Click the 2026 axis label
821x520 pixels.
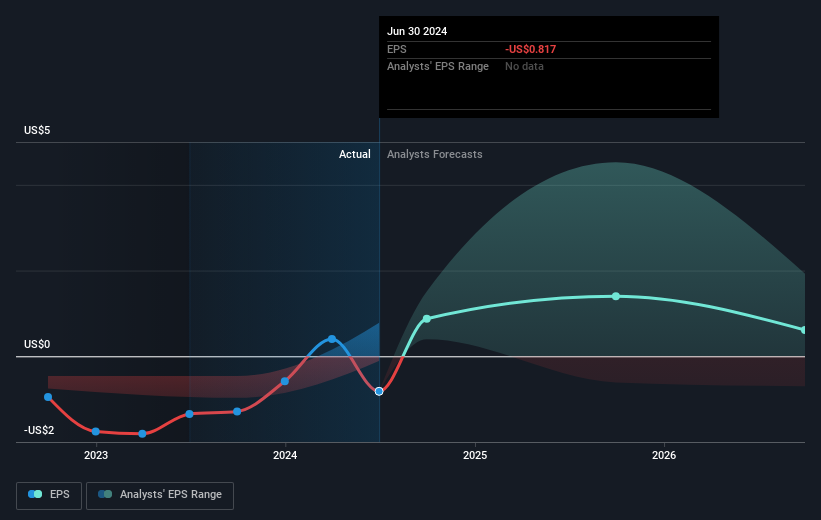click(x=664, y=456)
